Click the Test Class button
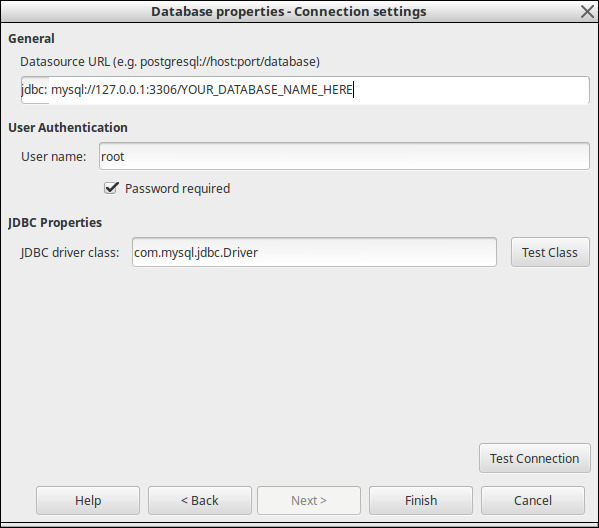Screen dimensions: 599x528 [x=550, y=253]
